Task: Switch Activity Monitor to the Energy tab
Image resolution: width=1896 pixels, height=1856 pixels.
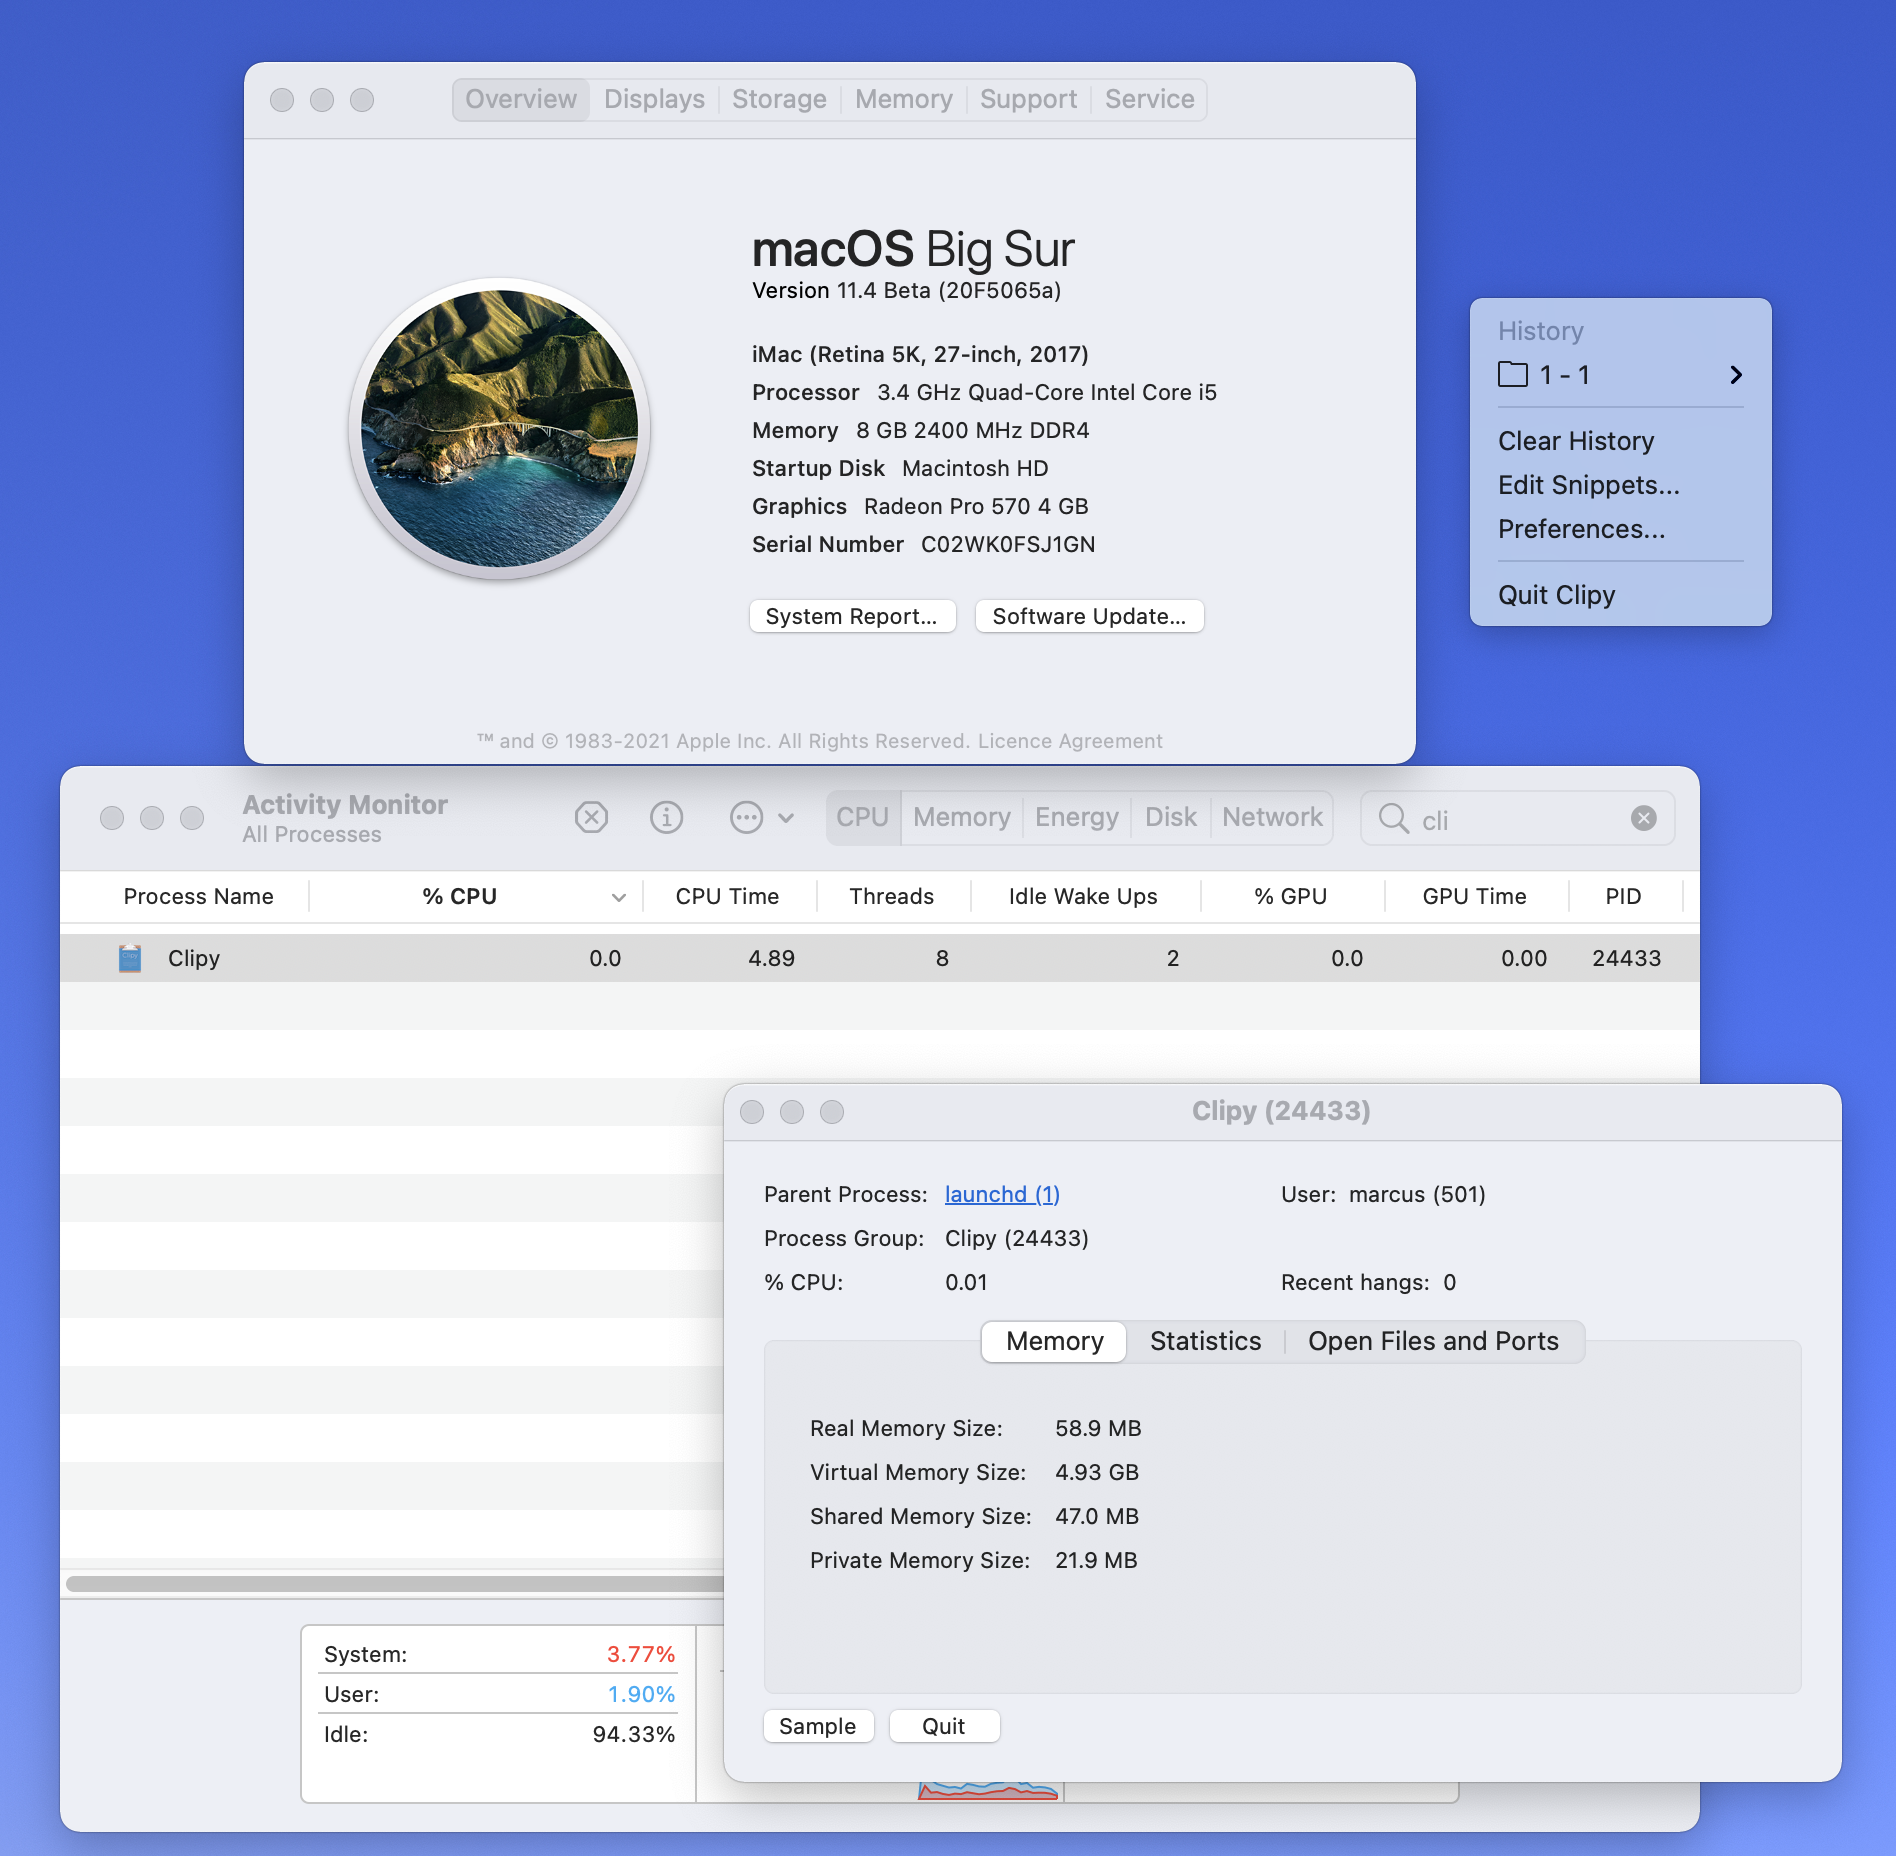Action: [1076, 817]
